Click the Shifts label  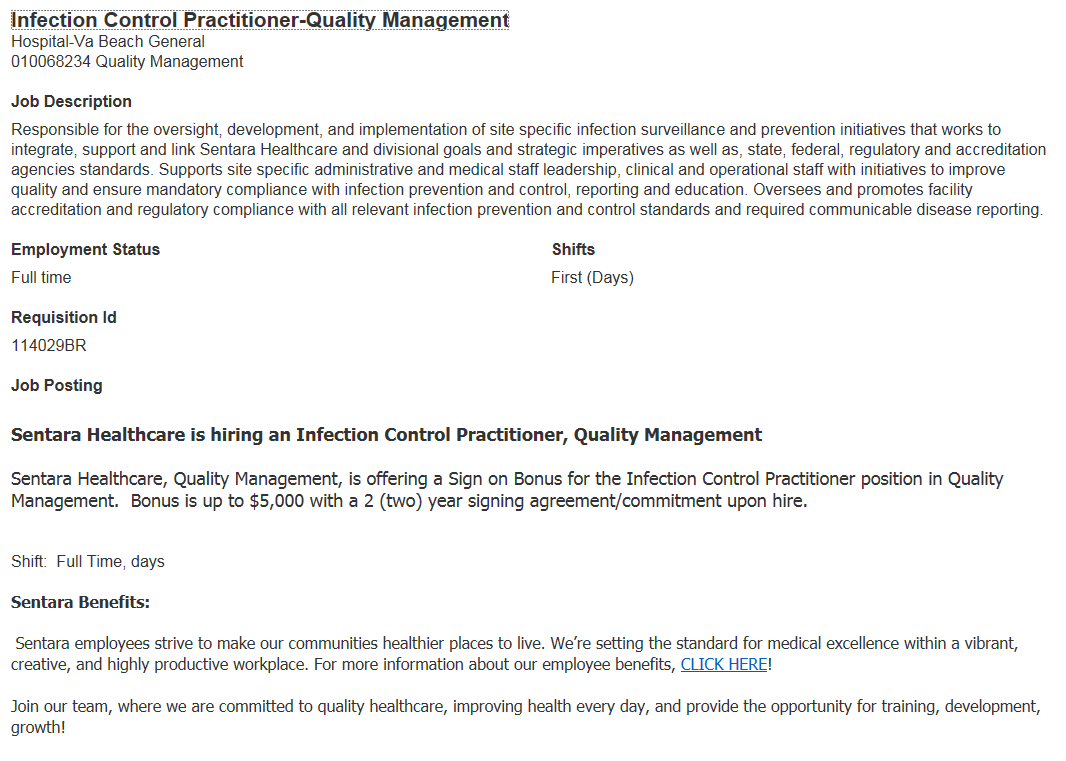[573, 250]
